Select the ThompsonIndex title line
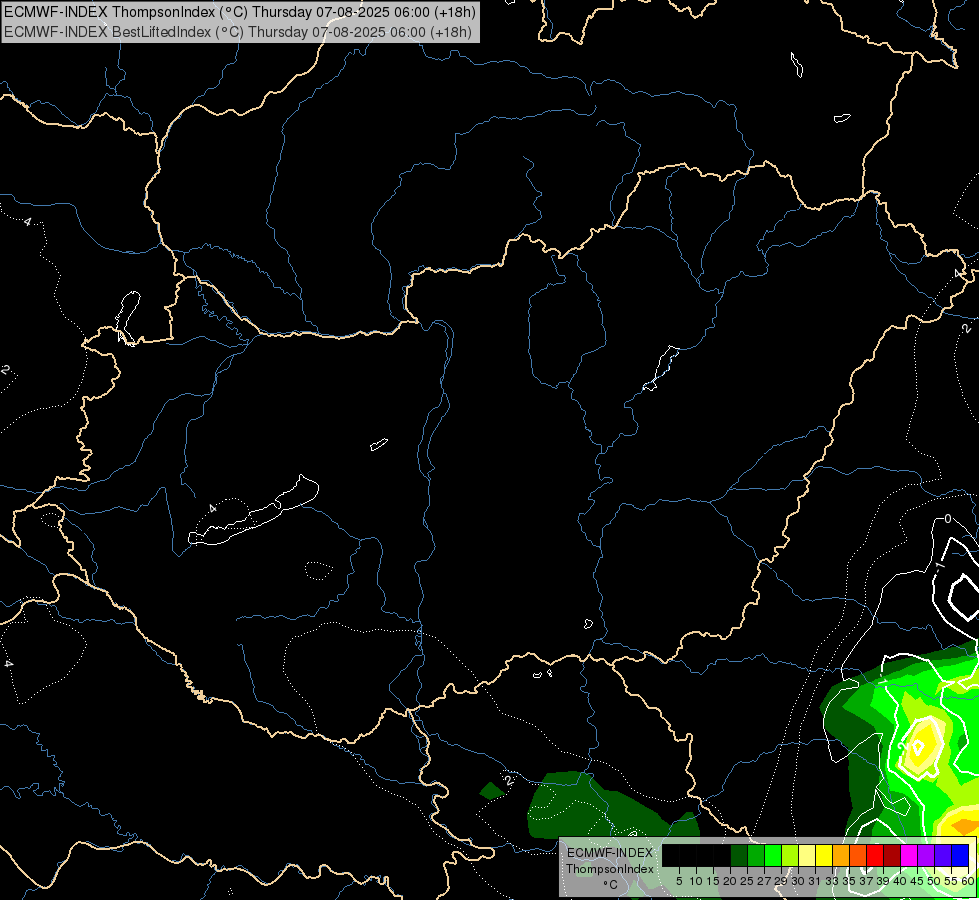This screenshot has width=979, height=900. click(x=240, y=11)
